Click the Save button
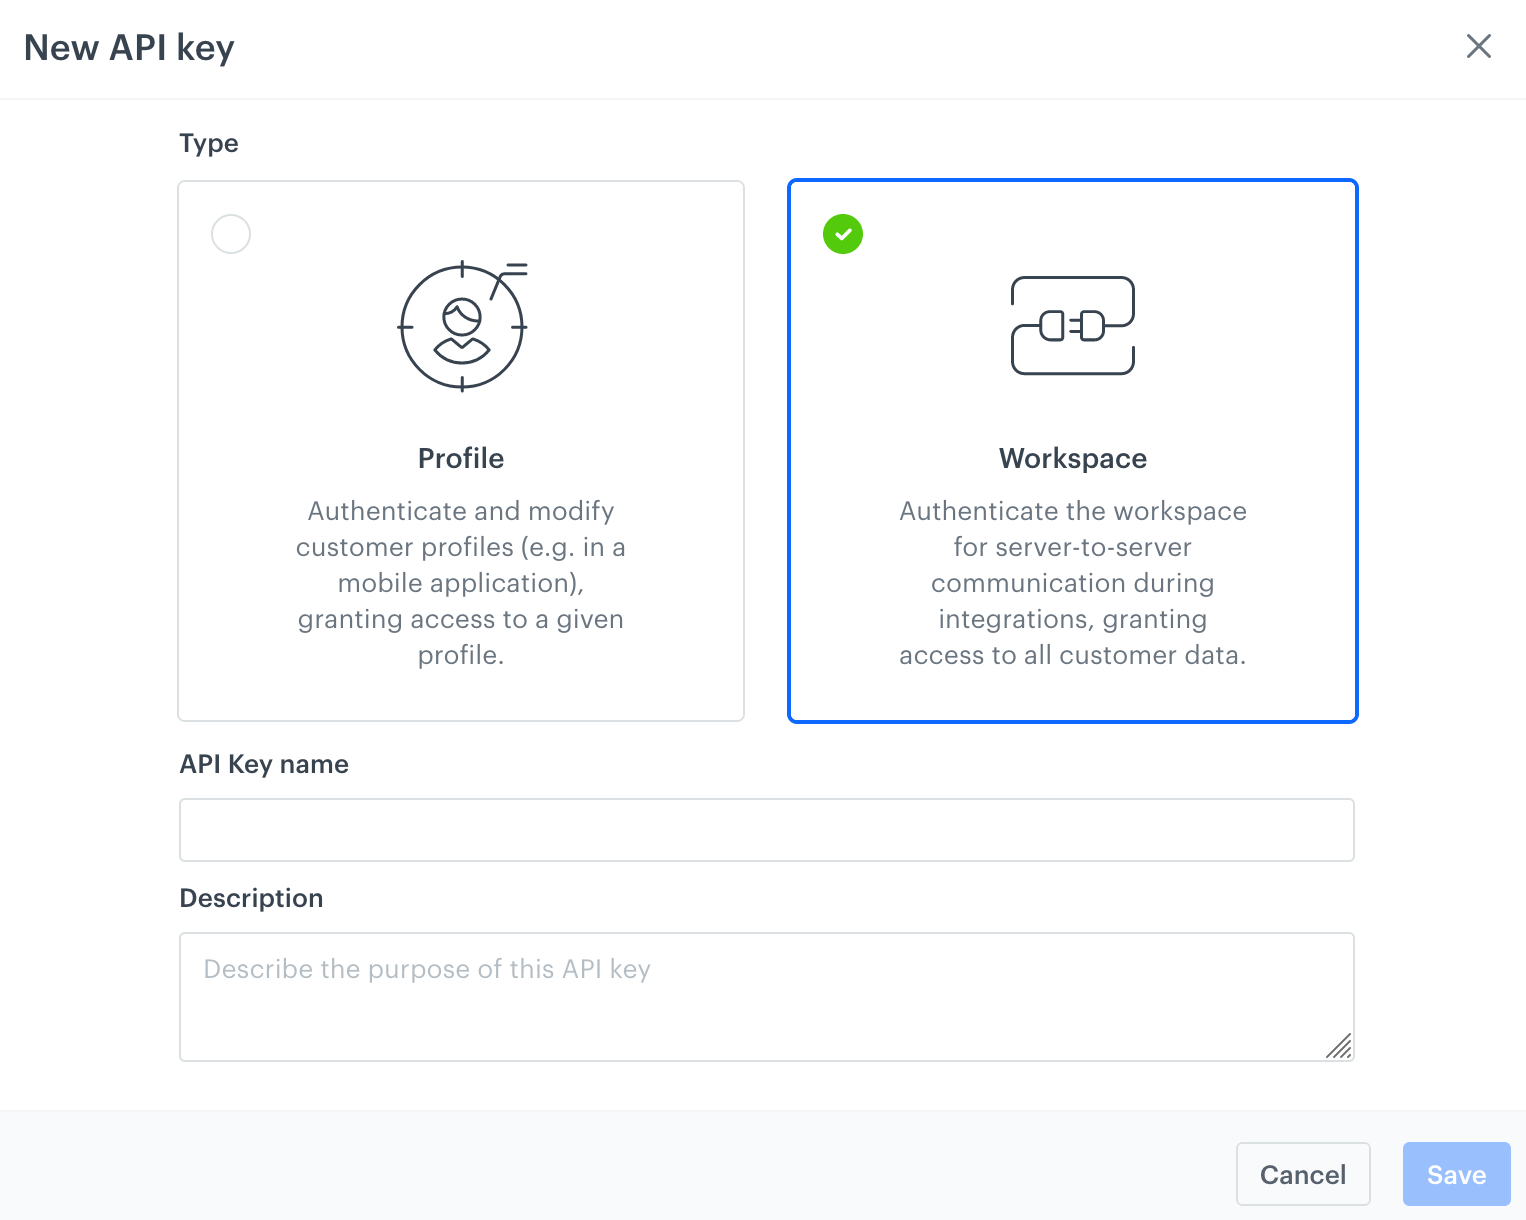1526x1220 pixels. tap(1456, 1174)
